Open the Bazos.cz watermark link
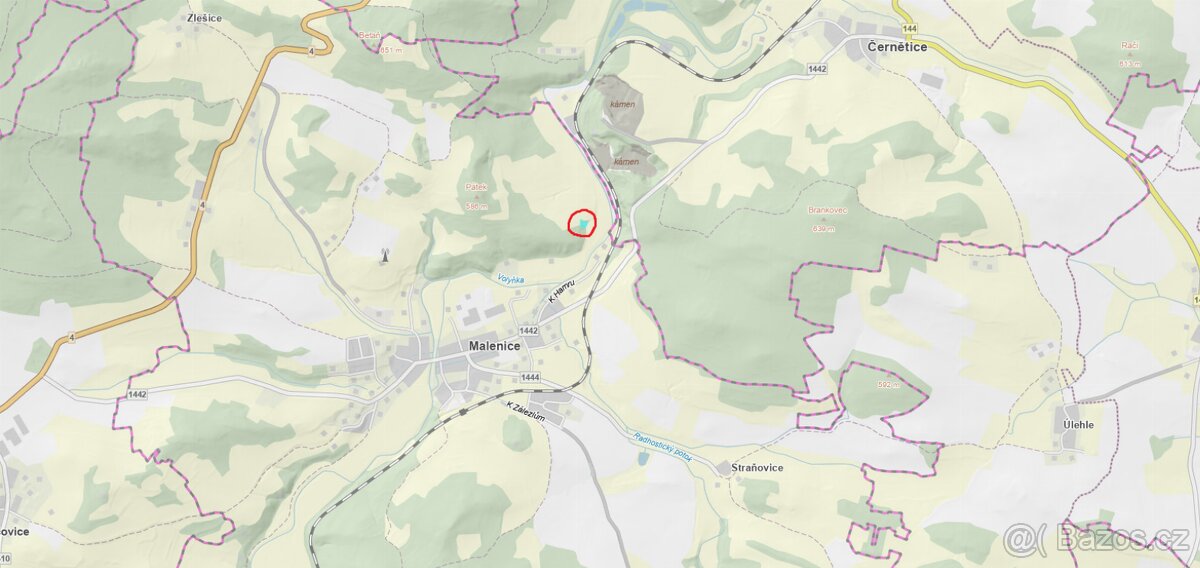The image size is (1200, 568). (1098, 538)
